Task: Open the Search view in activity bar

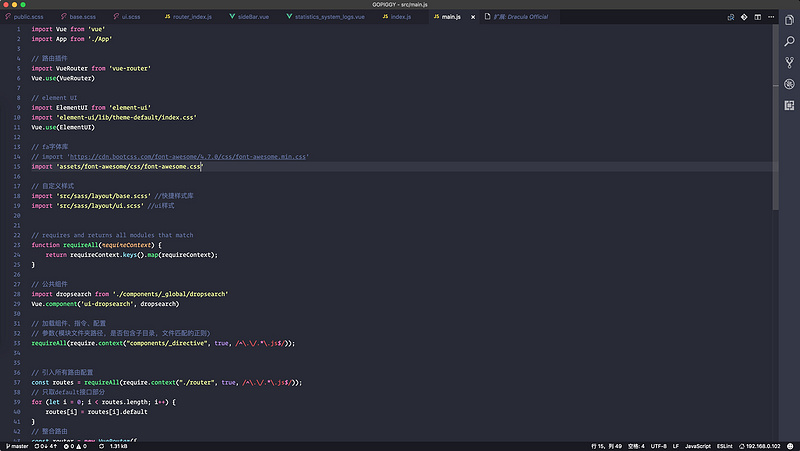Action: [789, 41]
